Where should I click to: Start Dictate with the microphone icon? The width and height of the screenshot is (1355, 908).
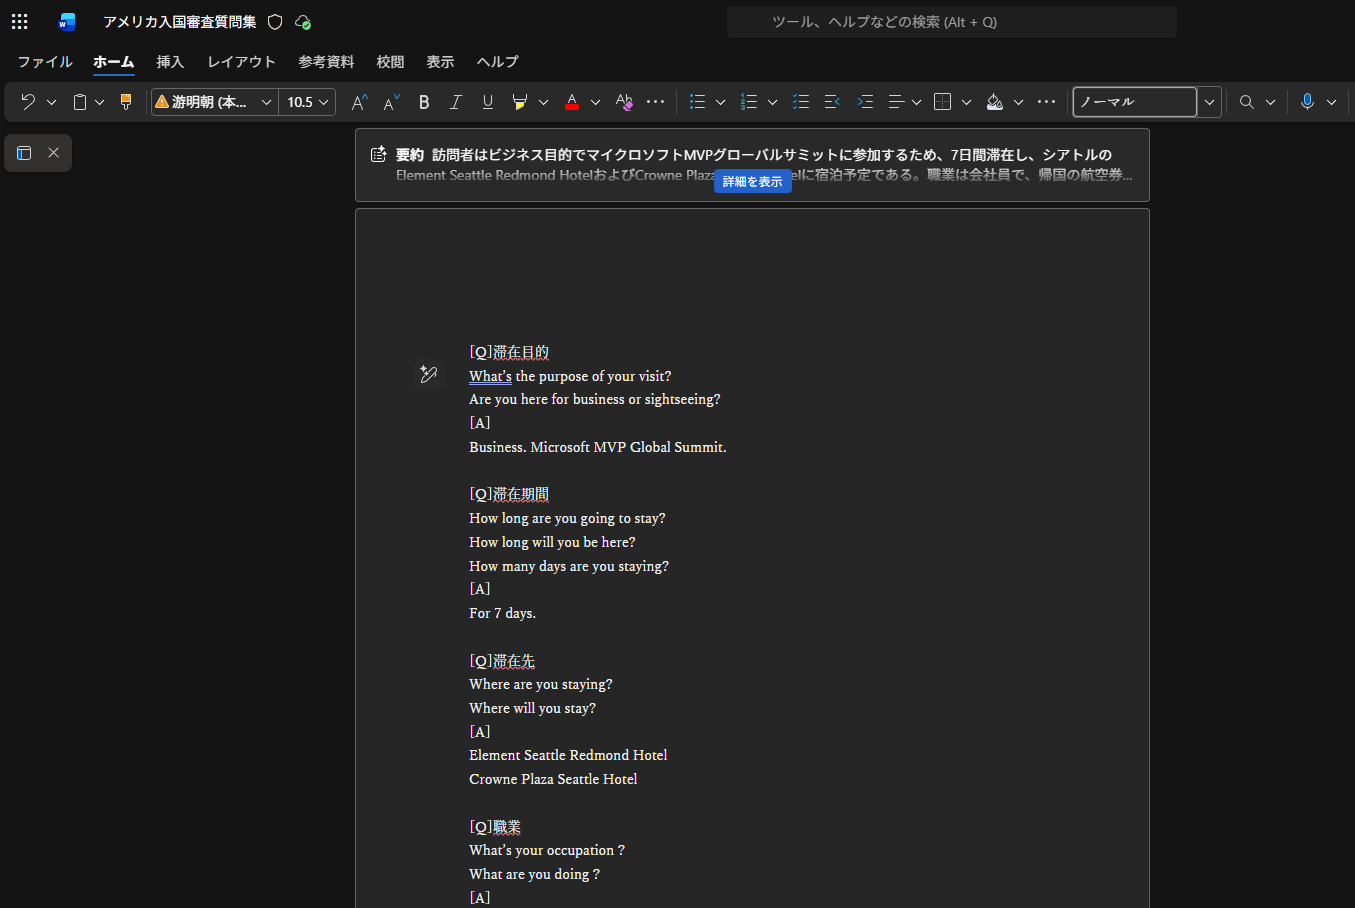(x=1306, y=102)
